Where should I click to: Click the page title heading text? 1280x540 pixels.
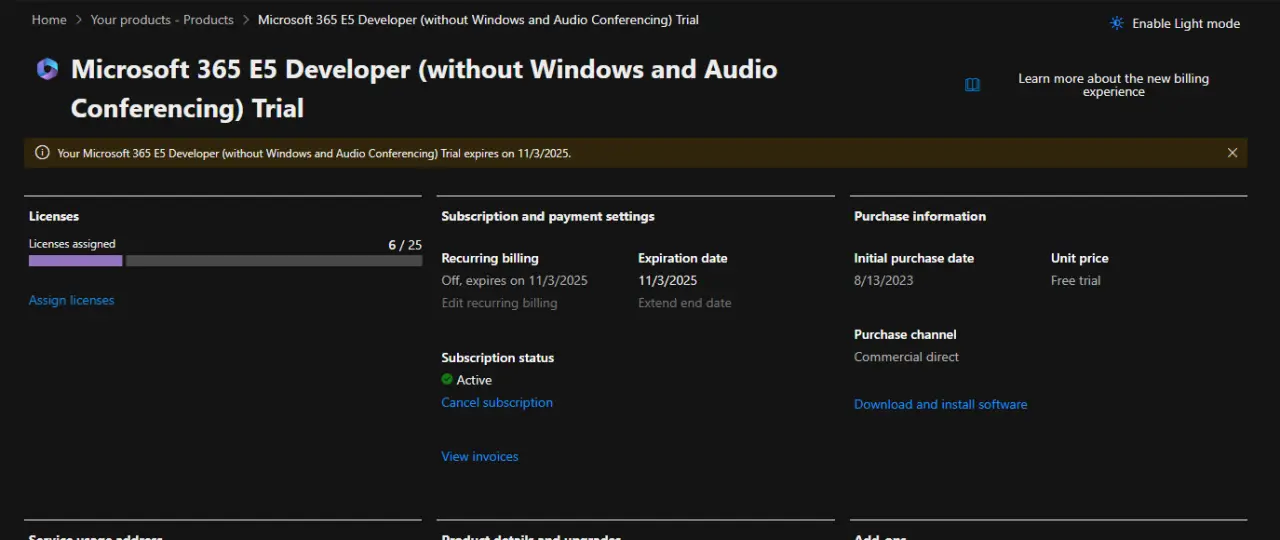(x=424, y=88)
